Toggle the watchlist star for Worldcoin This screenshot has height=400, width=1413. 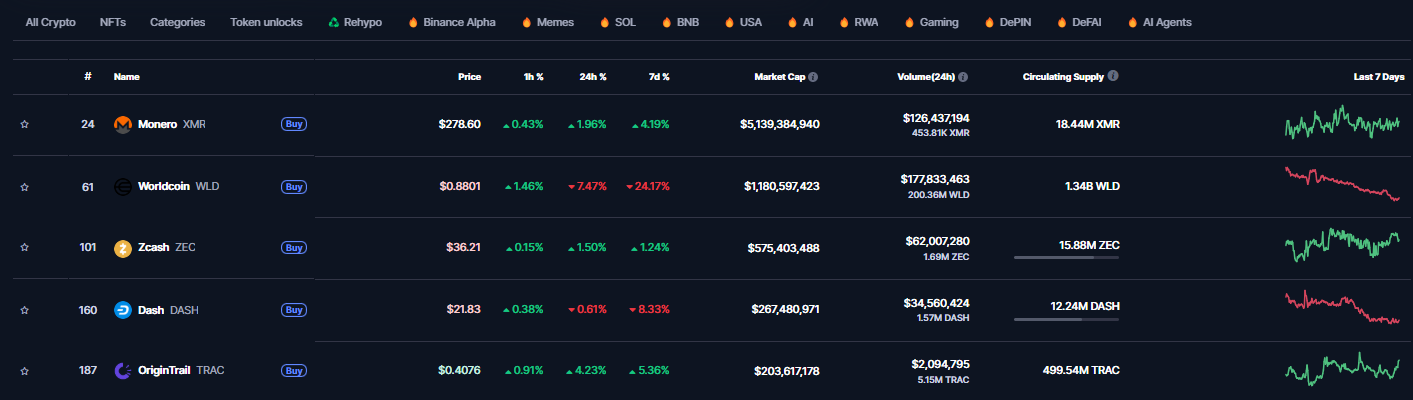coord(25,187)
